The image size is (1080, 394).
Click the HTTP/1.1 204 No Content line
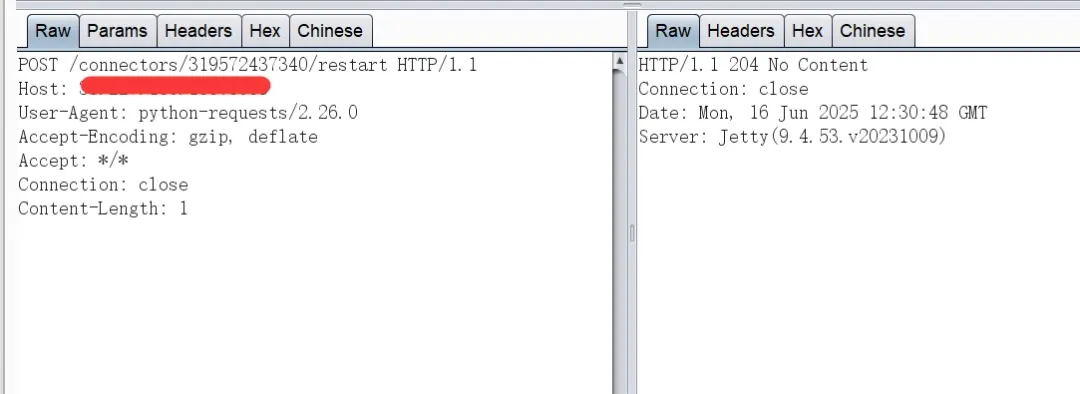click(753, 65)
